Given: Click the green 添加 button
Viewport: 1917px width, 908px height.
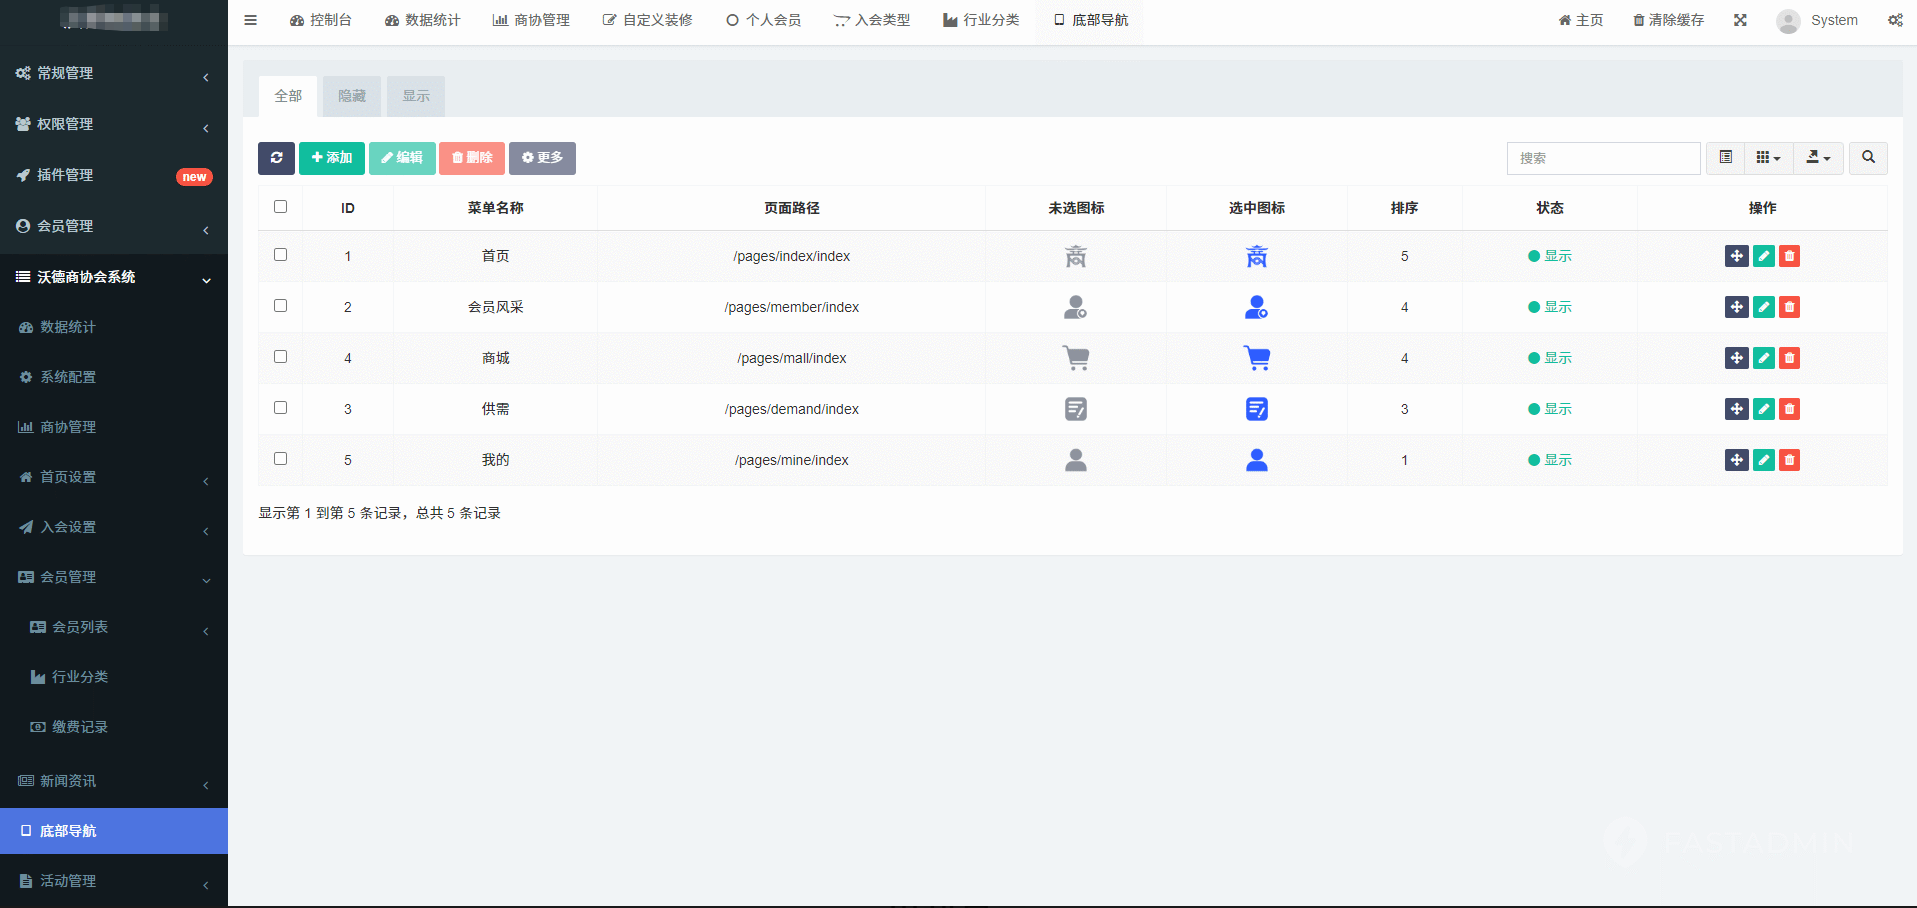Looking at the screenshot, I should [x=332, y=158].
